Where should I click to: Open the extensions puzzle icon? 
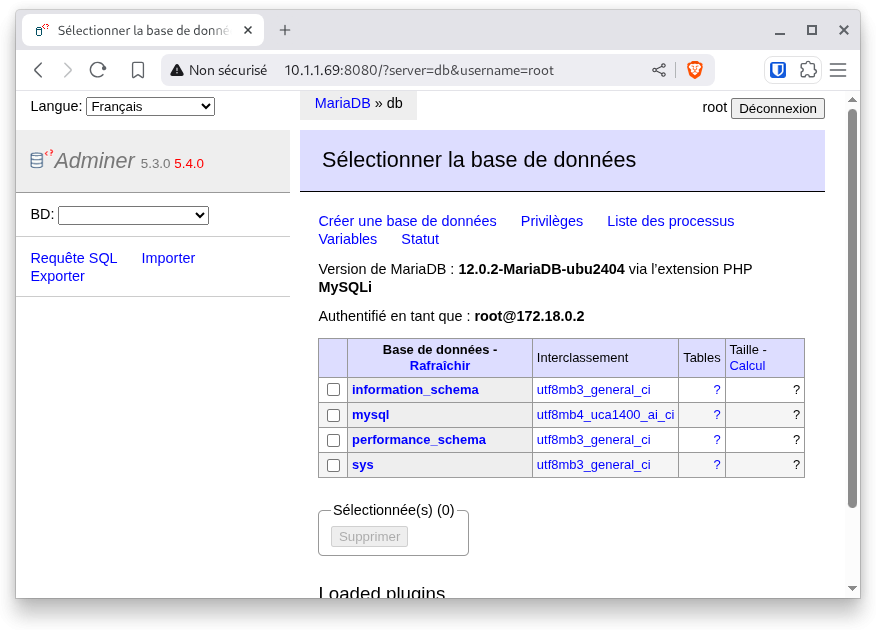click(808, 70)
